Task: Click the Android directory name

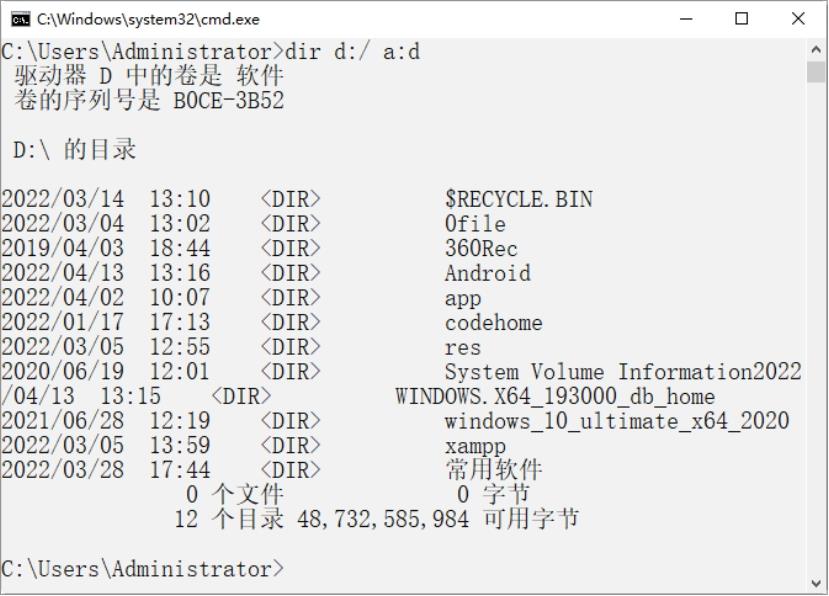Action: pyautogui.click(x=487, y=273)
